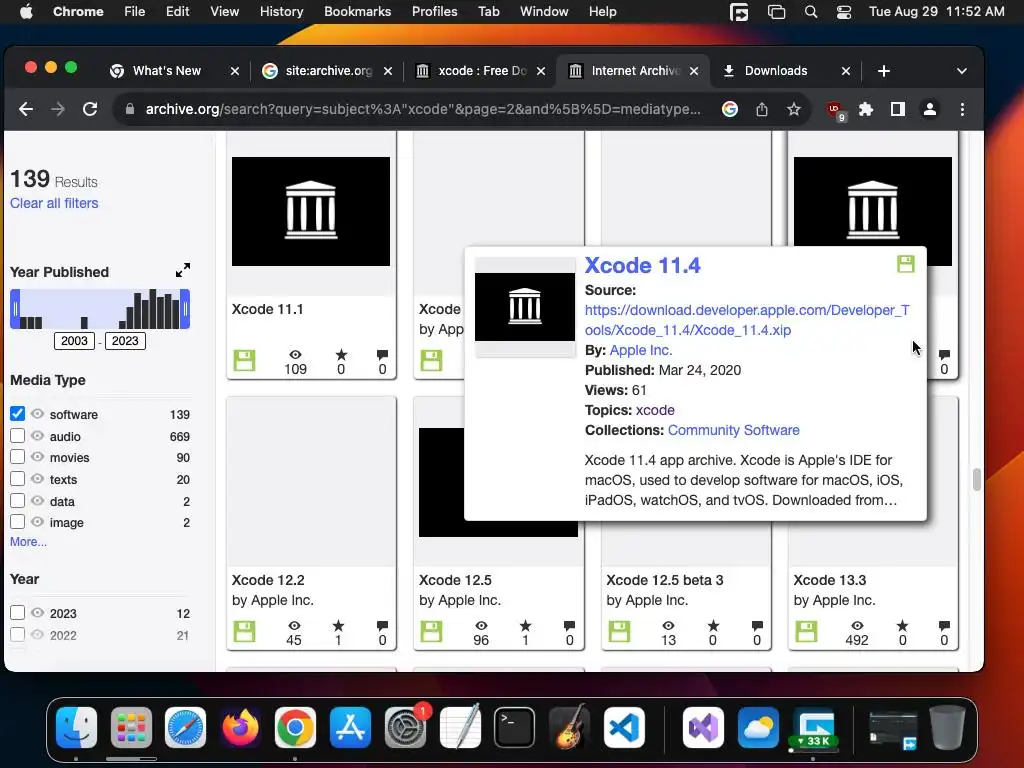Screen dimensions: 1024x768
Task: Click the 2023 end year field
Action: coord(125,341)
